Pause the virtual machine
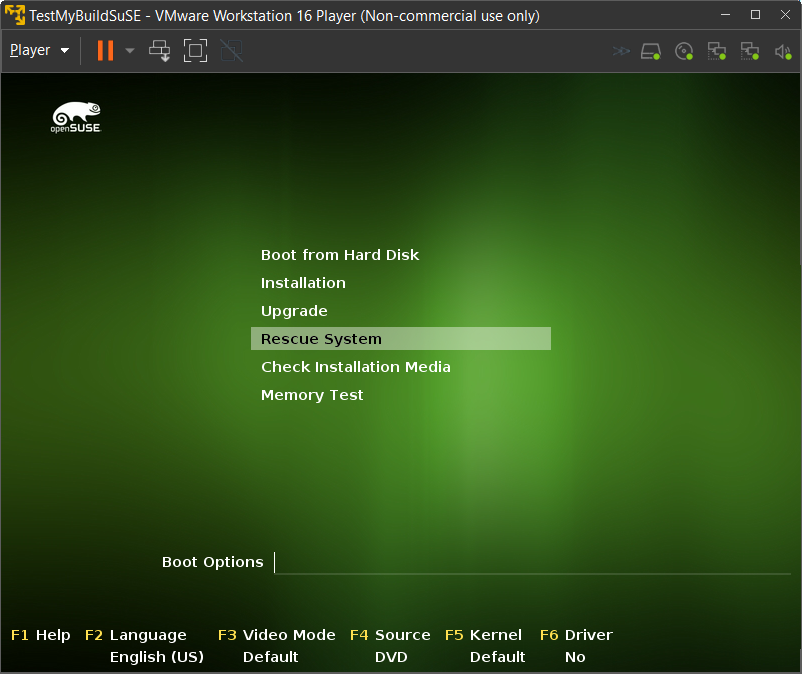 [105, 50]
